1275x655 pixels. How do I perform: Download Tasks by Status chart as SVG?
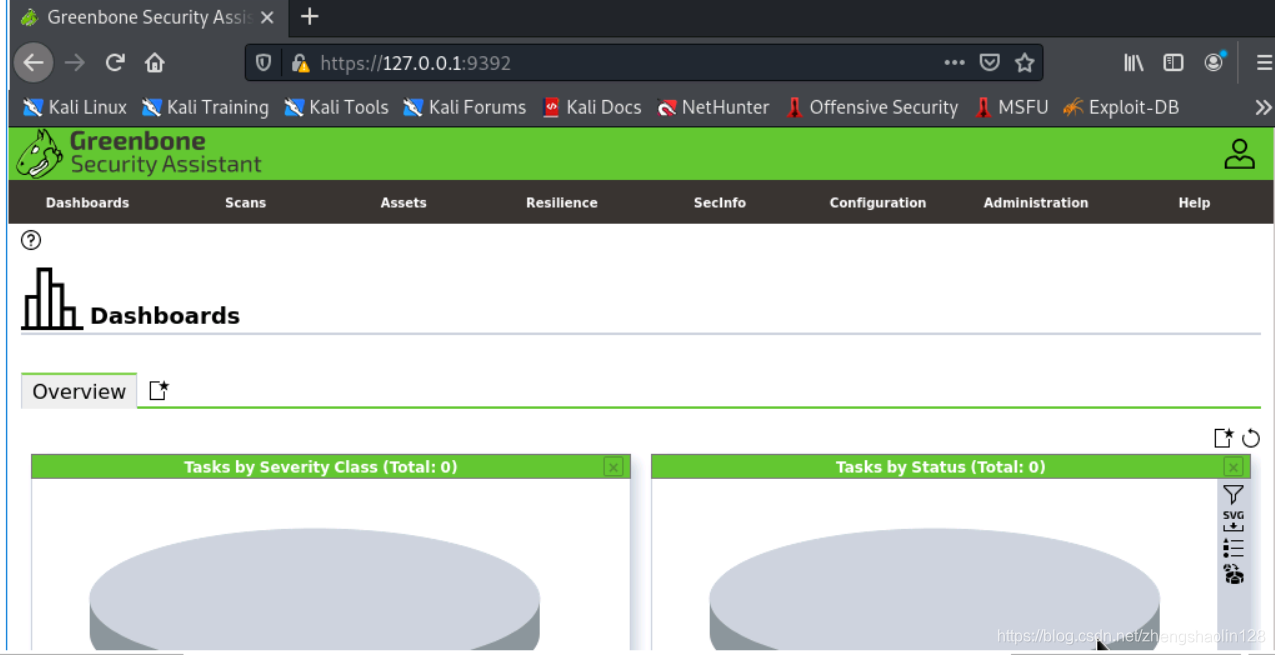click(1233, 521)
